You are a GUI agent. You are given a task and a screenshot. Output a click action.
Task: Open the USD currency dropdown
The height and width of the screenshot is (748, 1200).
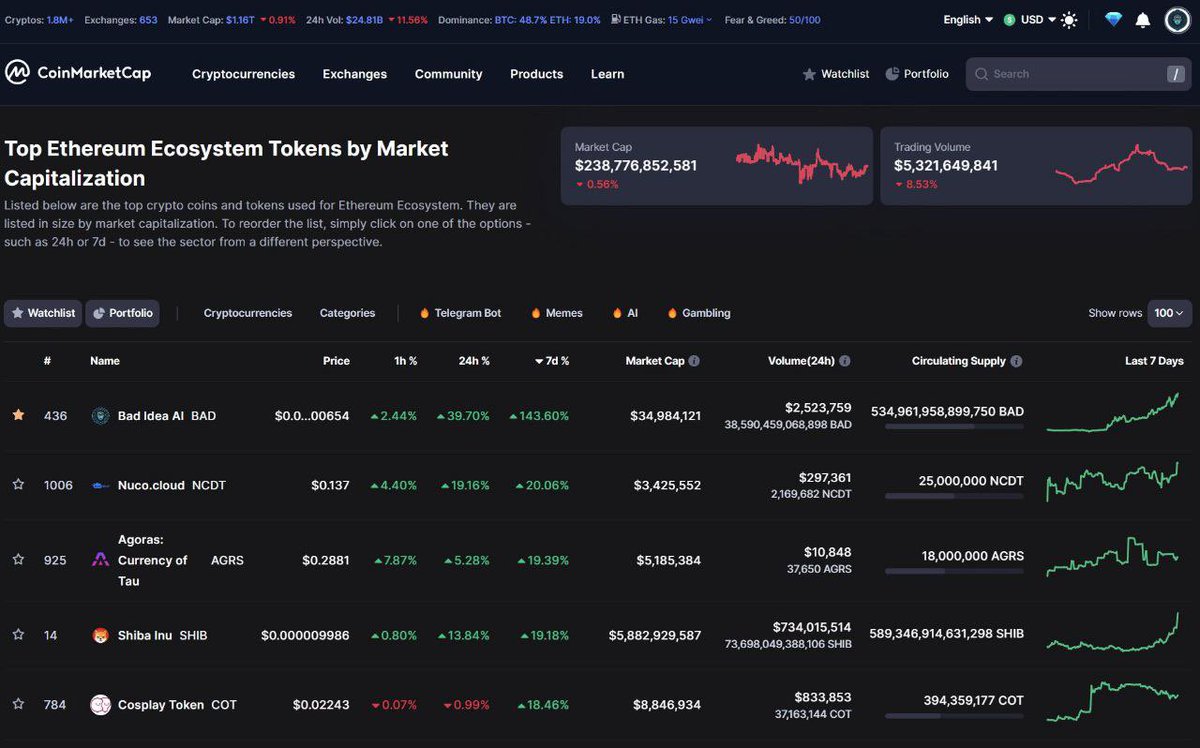tap(1030, 20)
